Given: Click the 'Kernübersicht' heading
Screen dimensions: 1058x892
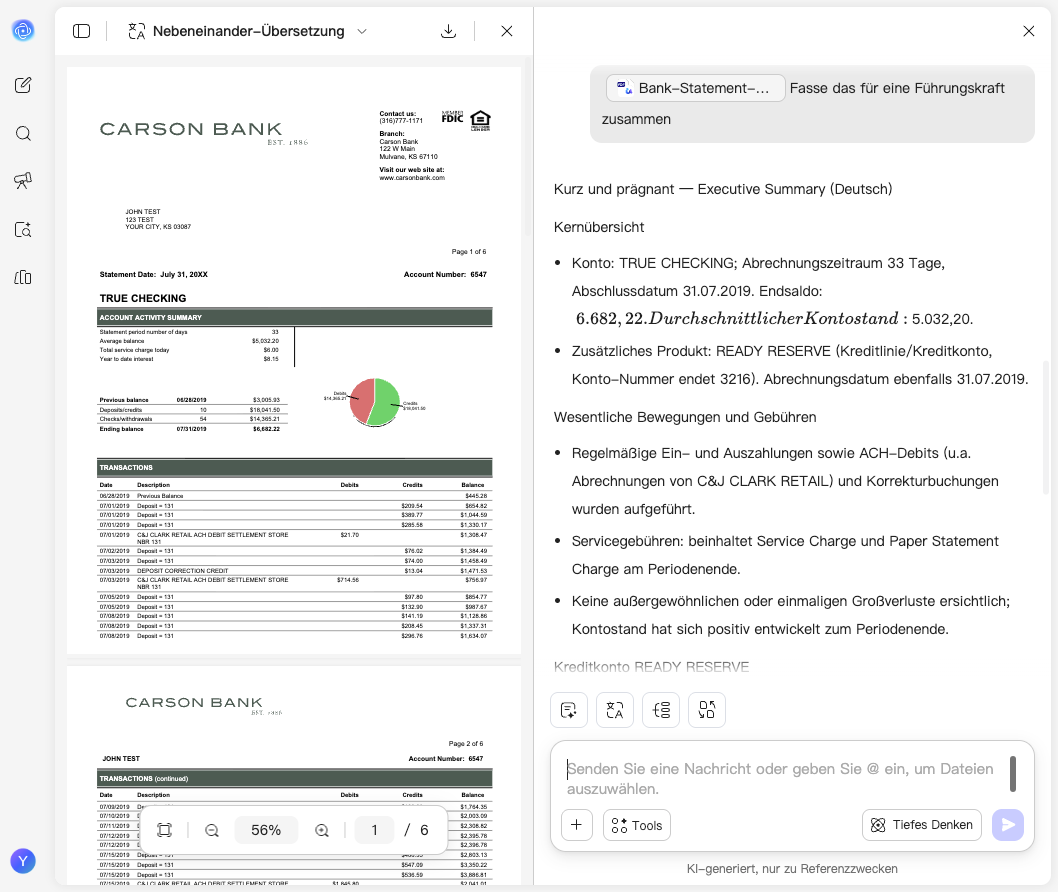Looking at the screenshot, I should pyautogui.click(x=598, y=227).
